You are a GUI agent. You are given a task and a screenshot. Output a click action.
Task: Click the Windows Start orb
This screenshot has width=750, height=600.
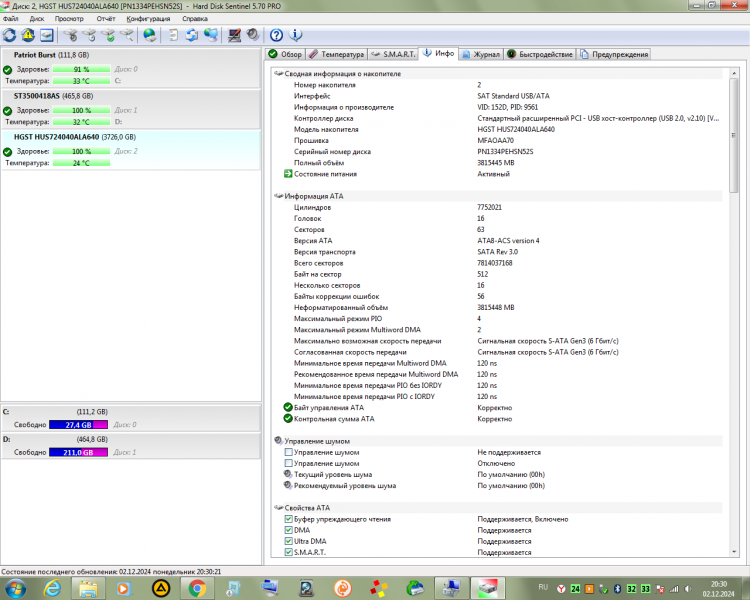point(15,588)
